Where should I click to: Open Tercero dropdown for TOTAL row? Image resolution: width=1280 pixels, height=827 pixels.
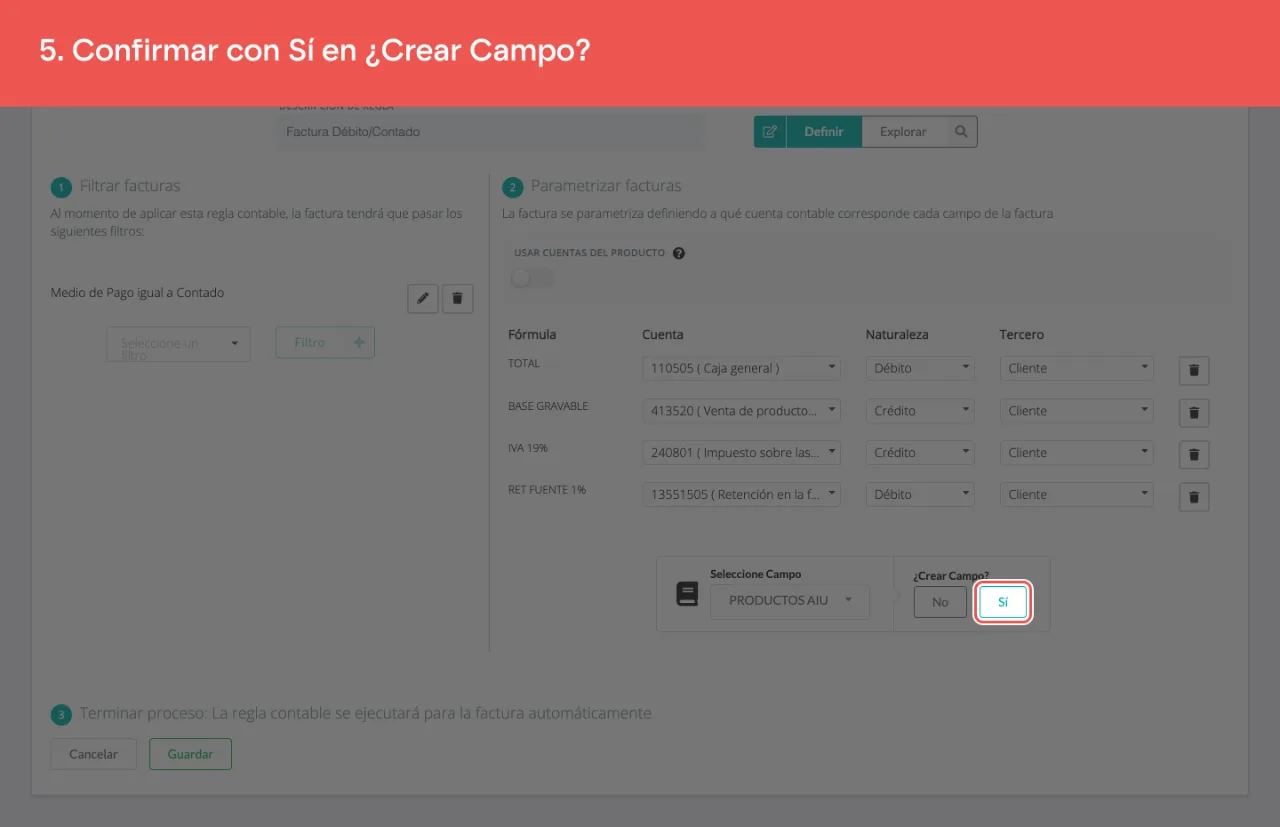tap(1077, 368)
